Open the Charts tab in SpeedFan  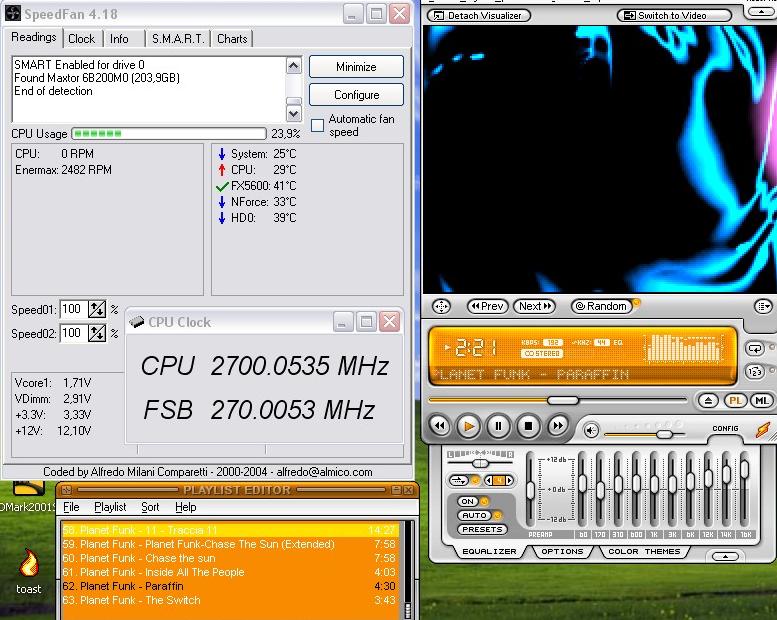pyautogui.click(x=232, y=39)
